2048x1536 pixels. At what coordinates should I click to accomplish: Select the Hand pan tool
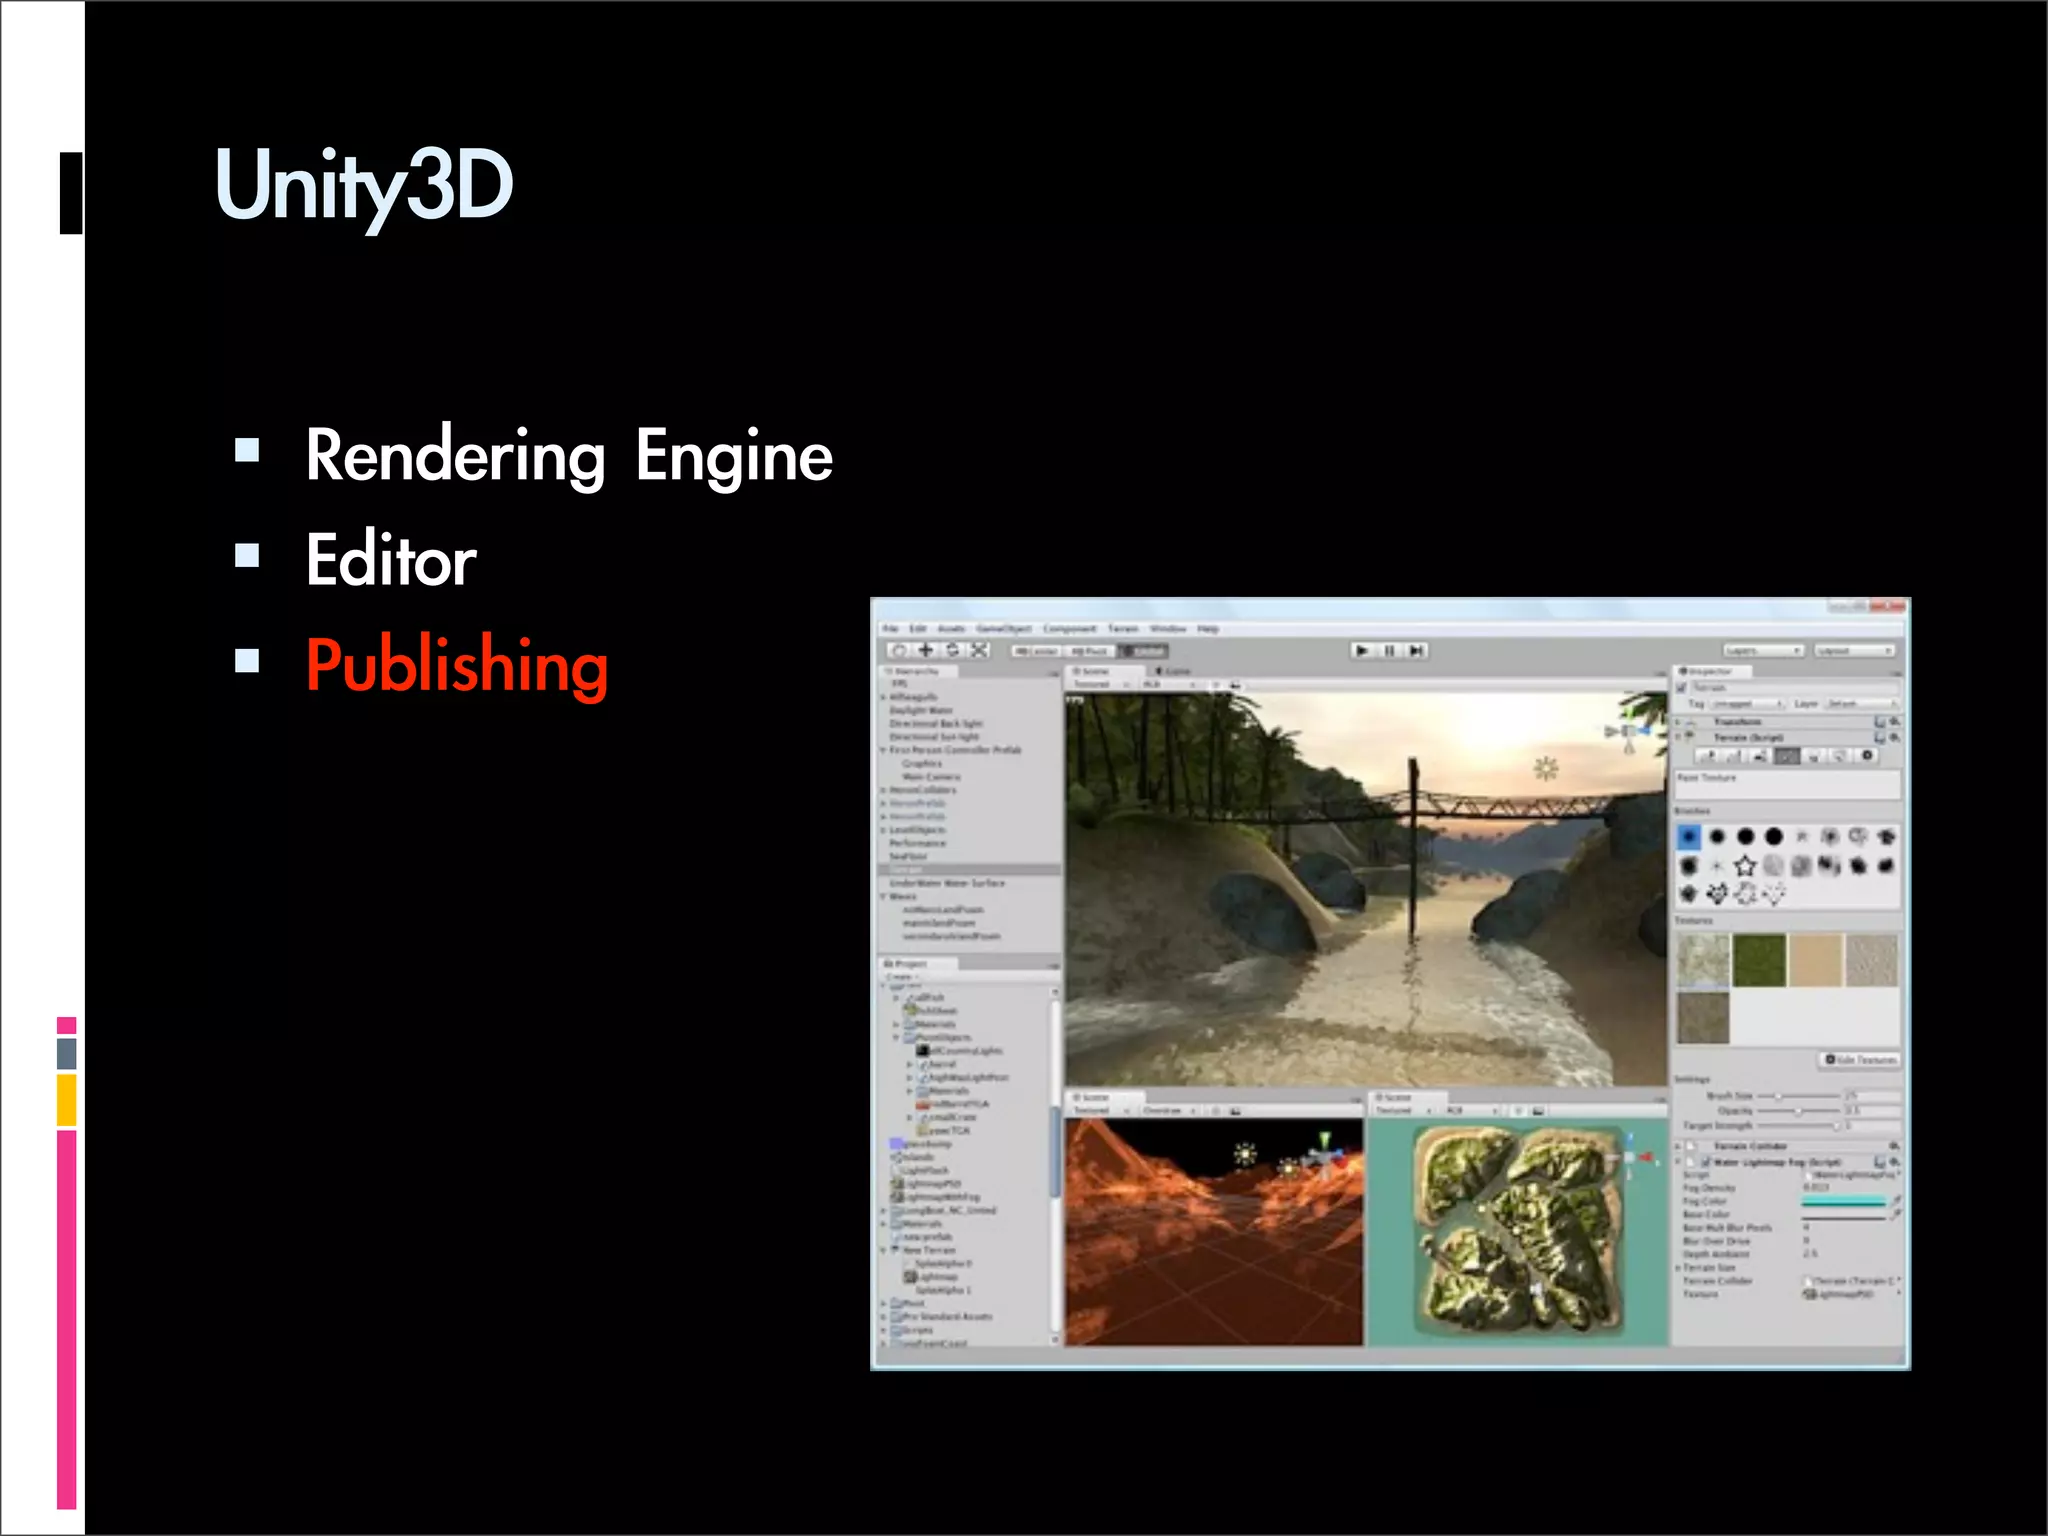point(899,650)
